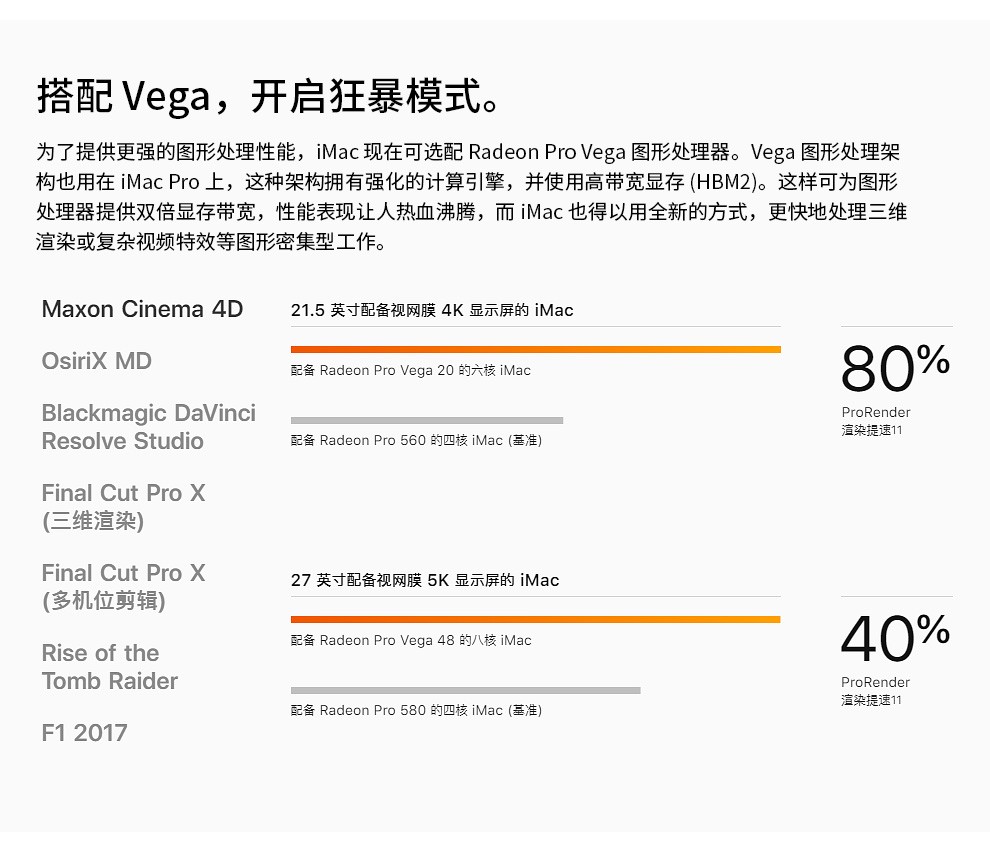
Task: Select Final Cut Pro X (三维渲染) tab
Action: click(x=123, y=507)
